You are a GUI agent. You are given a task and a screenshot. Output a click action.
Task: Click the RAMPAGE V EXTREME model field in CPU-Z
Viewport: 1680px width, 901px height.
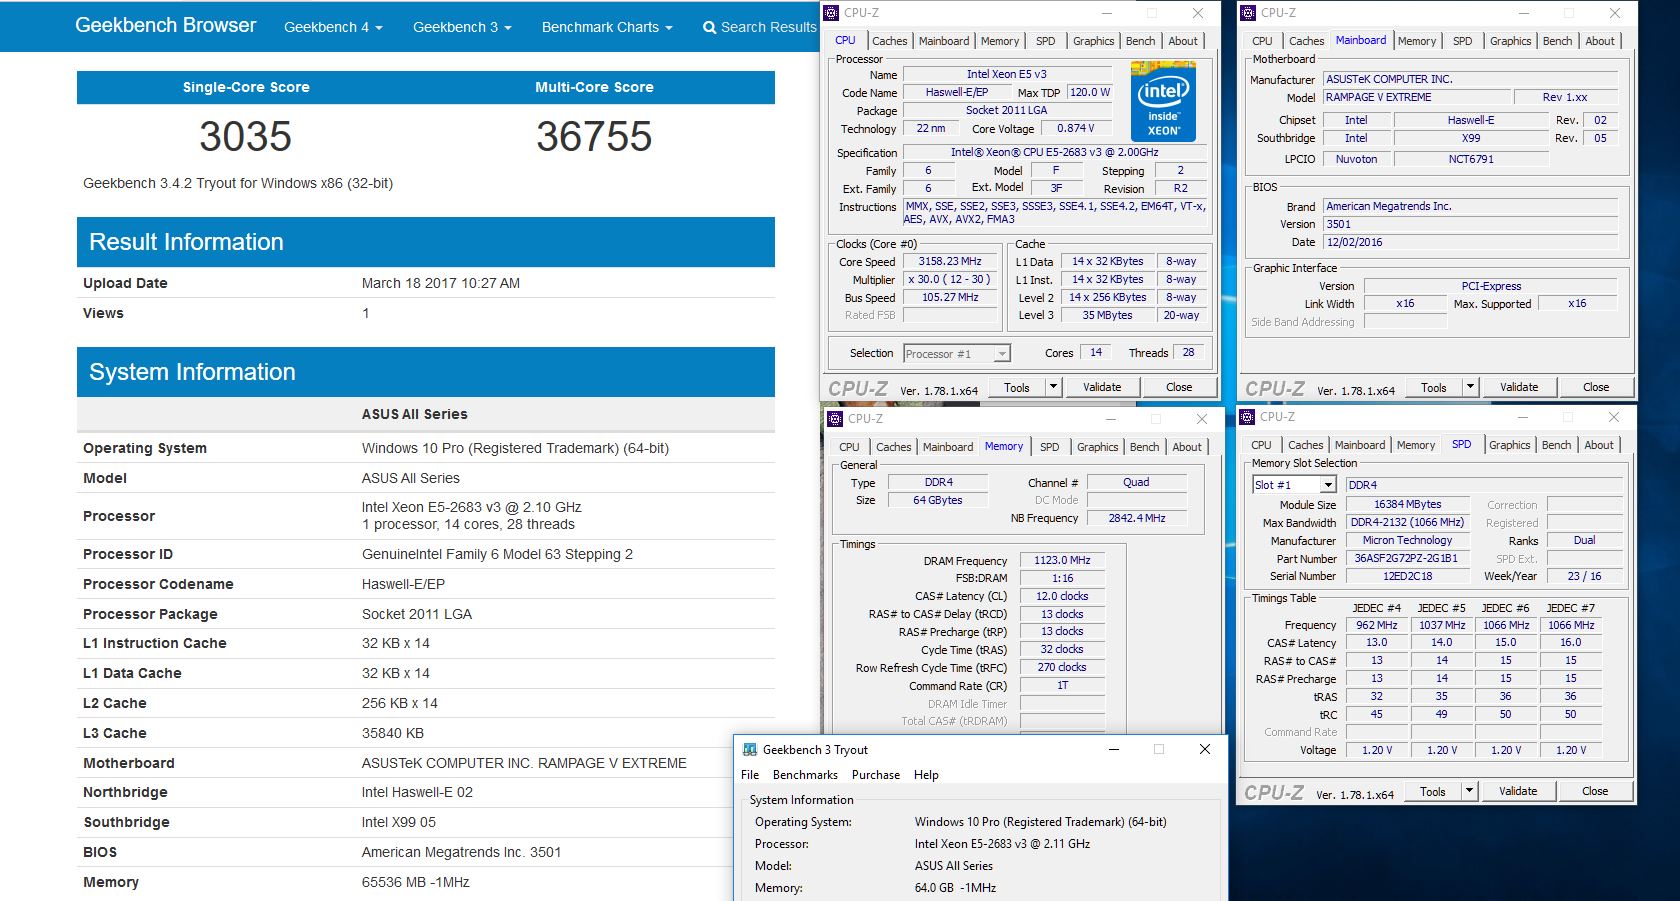point(1416,97)
